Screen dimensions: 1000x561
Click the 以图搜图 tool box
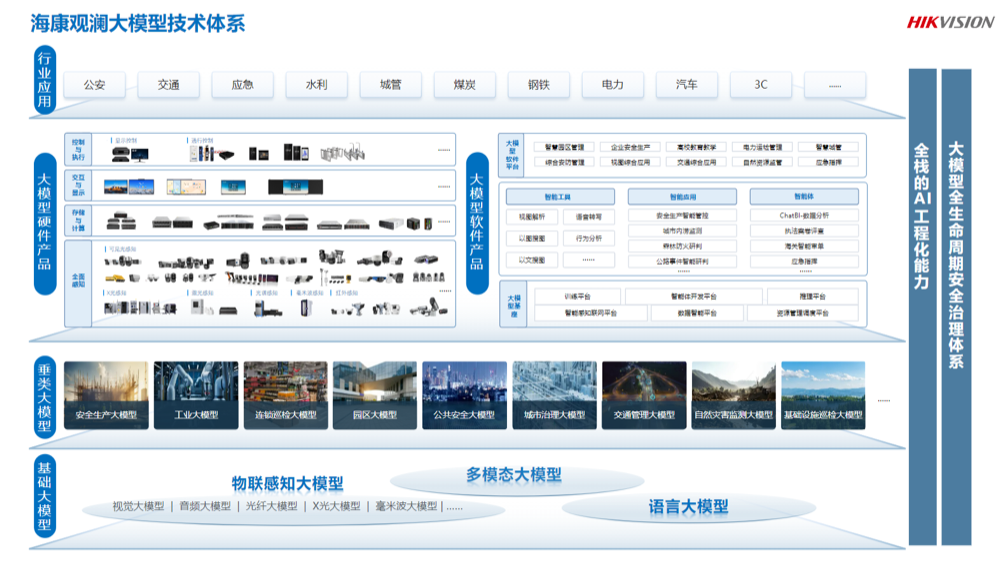tap(532, 238)
